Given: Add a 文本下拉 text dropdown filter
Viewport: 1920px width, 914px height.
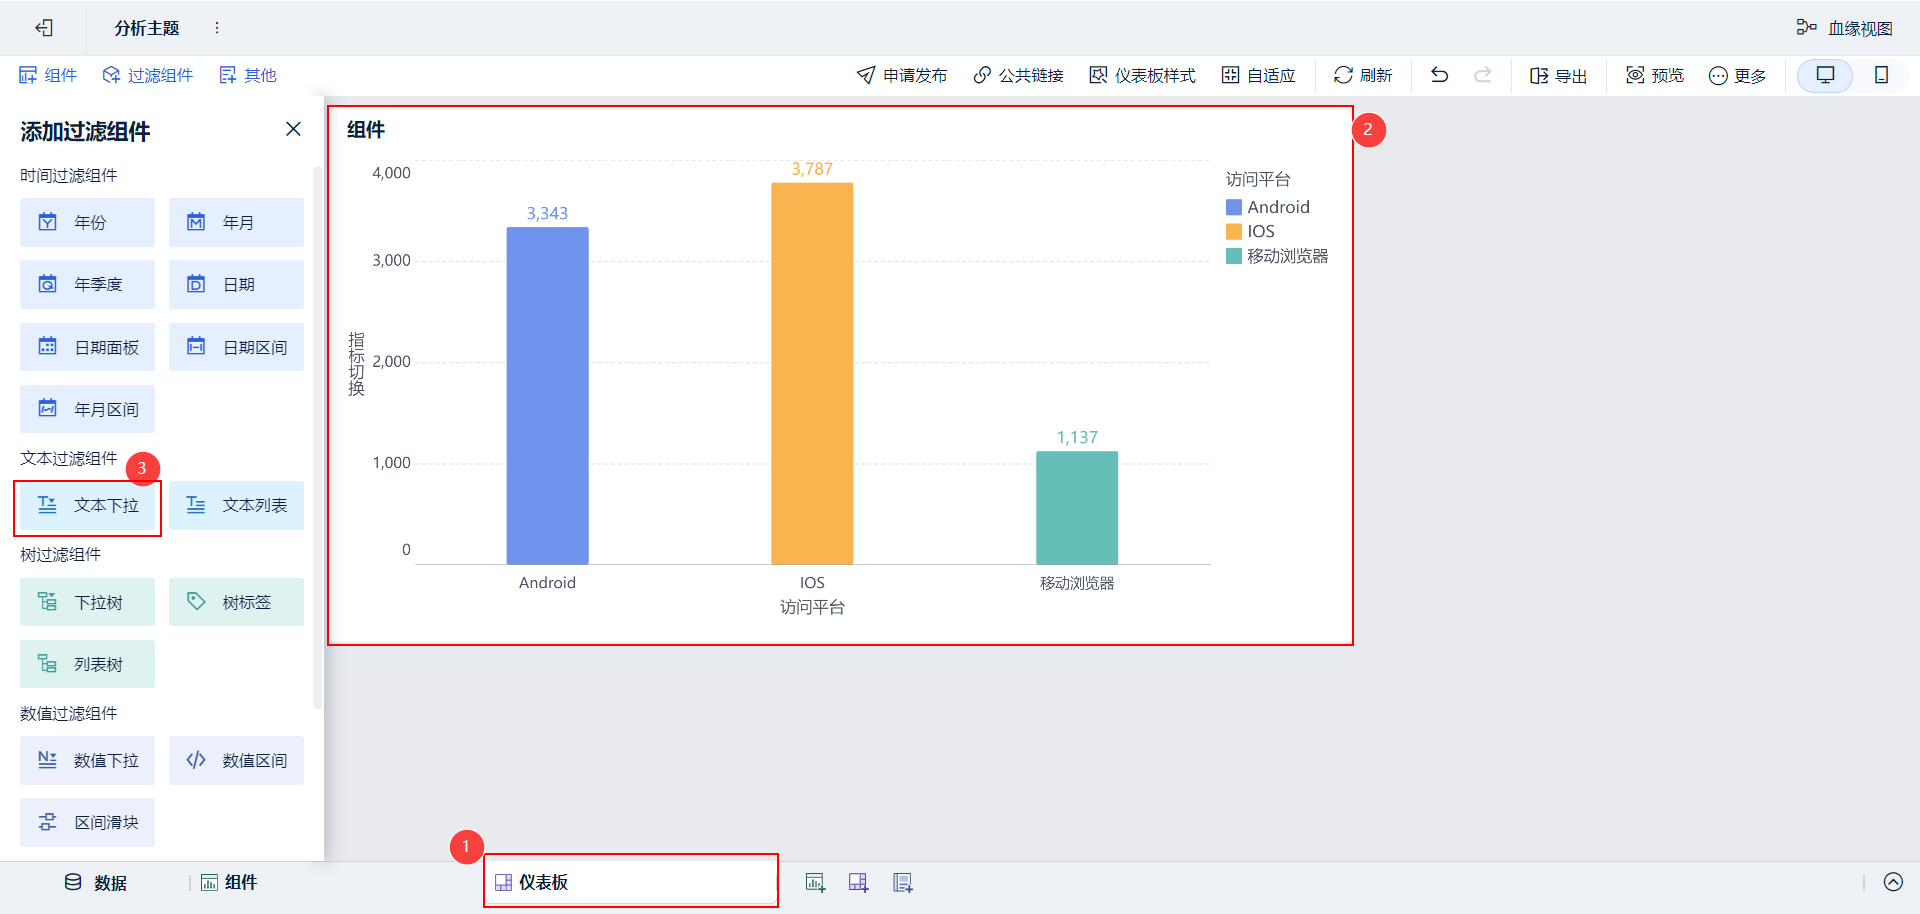Looking at the screenshot, I should coord(87,505).
